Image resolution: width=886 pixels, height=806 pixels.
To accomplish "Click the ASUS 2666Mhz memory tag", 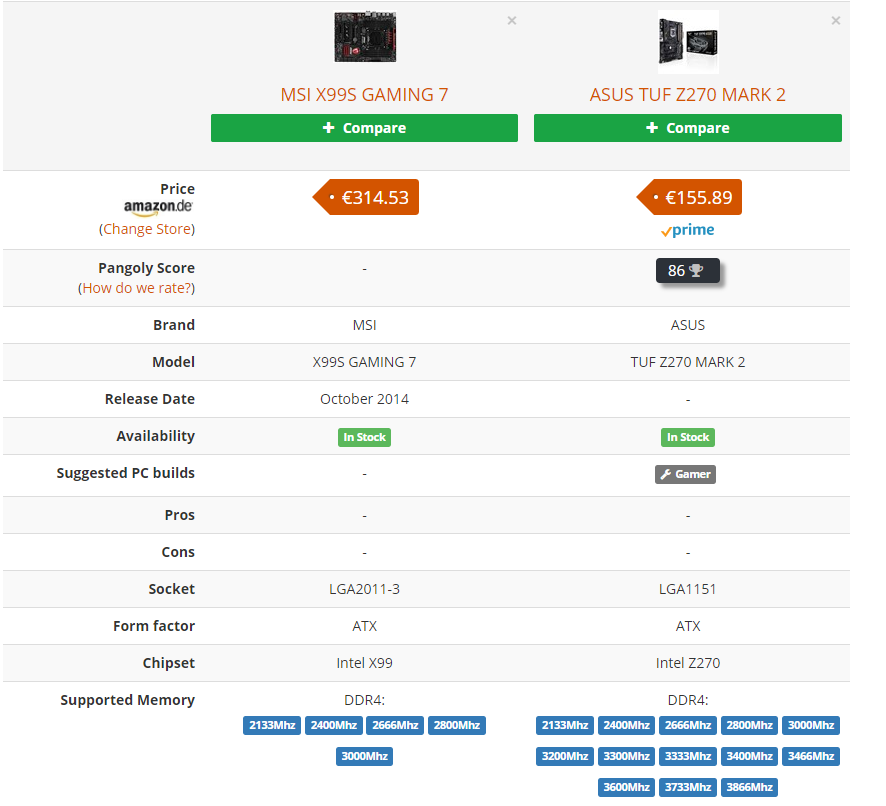I will (688, 725).
